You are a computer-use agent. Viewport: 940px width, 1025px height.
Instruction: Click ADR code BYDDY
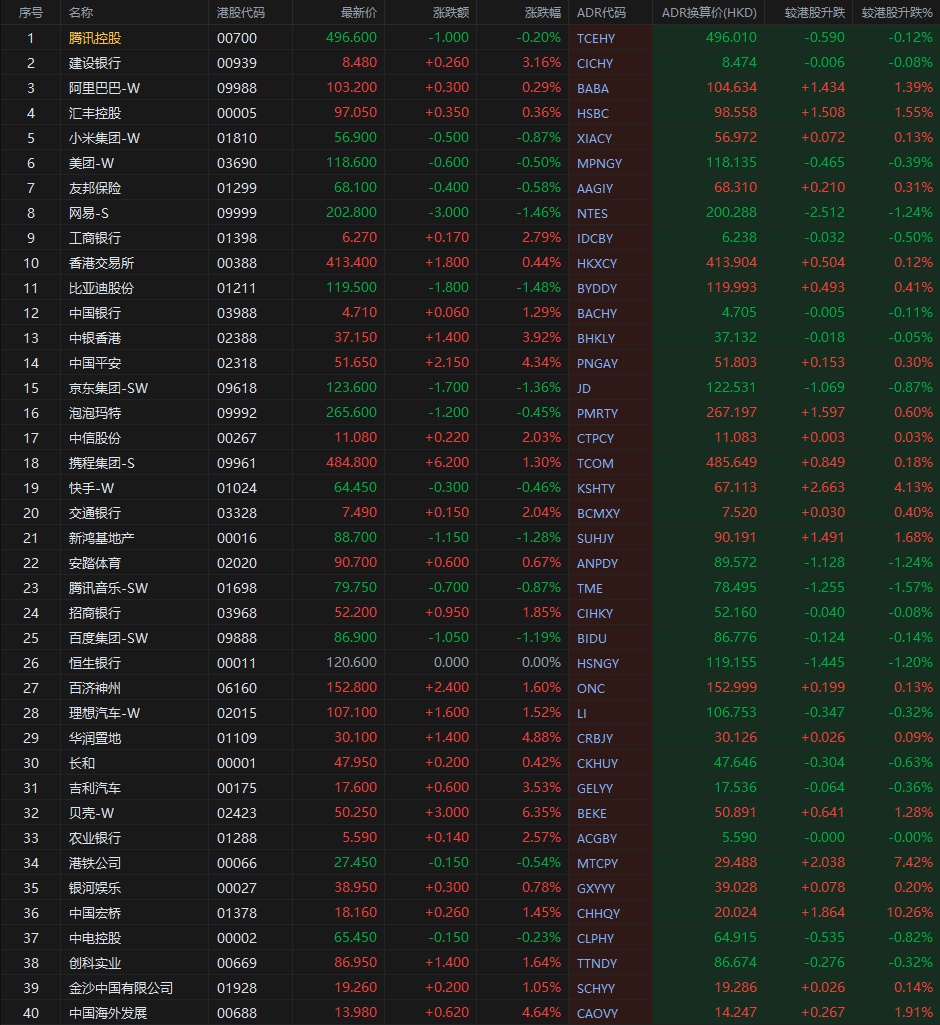coord(597,288)
